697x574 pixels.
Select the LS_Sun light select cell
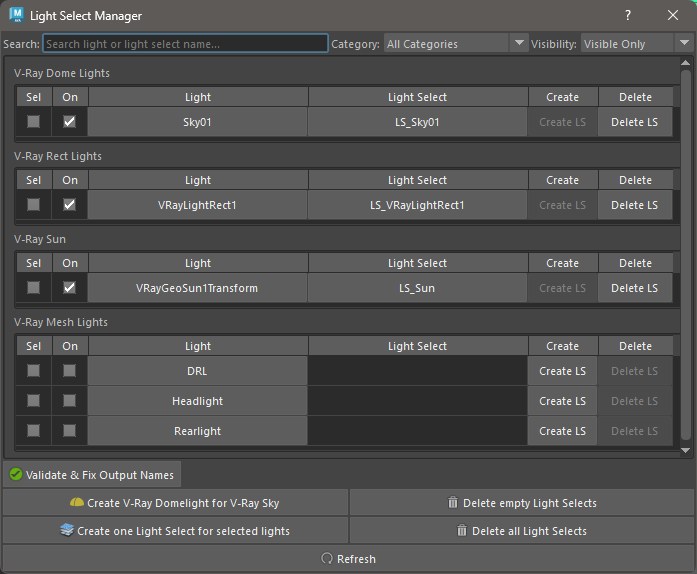click(x=417, y=288)
